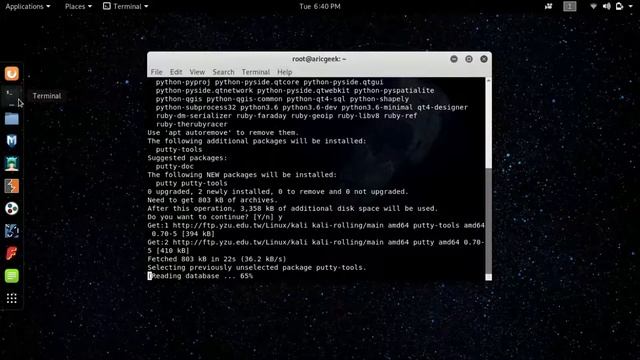Open Burp Suite from the dock

pyautogui.click(x=11, y=186)
